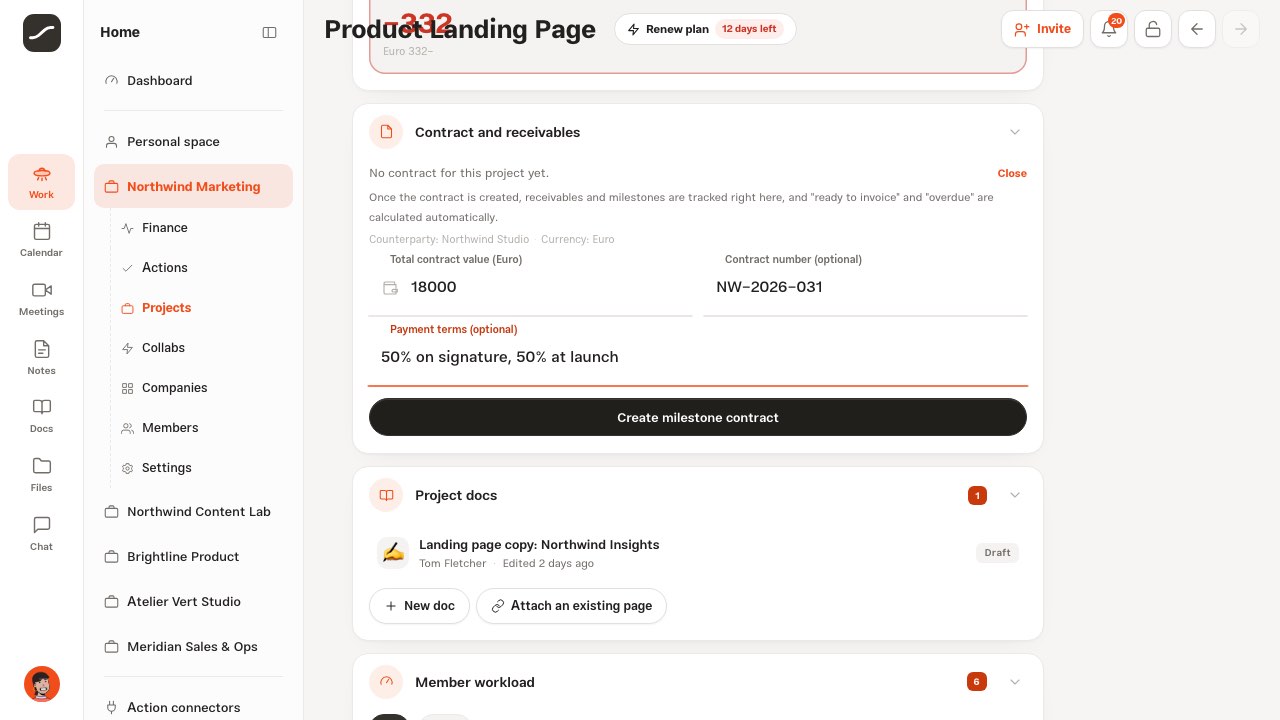Open Collabs under Northwind Marketing
Viewport: 1280px width, 720px height.
[201, 348]
